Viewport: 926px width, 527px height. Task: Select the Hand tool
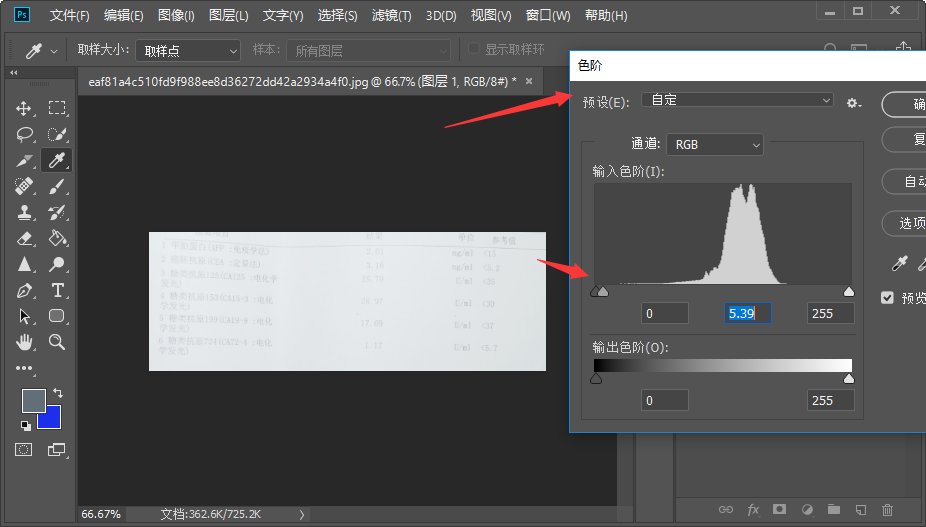click(x=24, y=342)
